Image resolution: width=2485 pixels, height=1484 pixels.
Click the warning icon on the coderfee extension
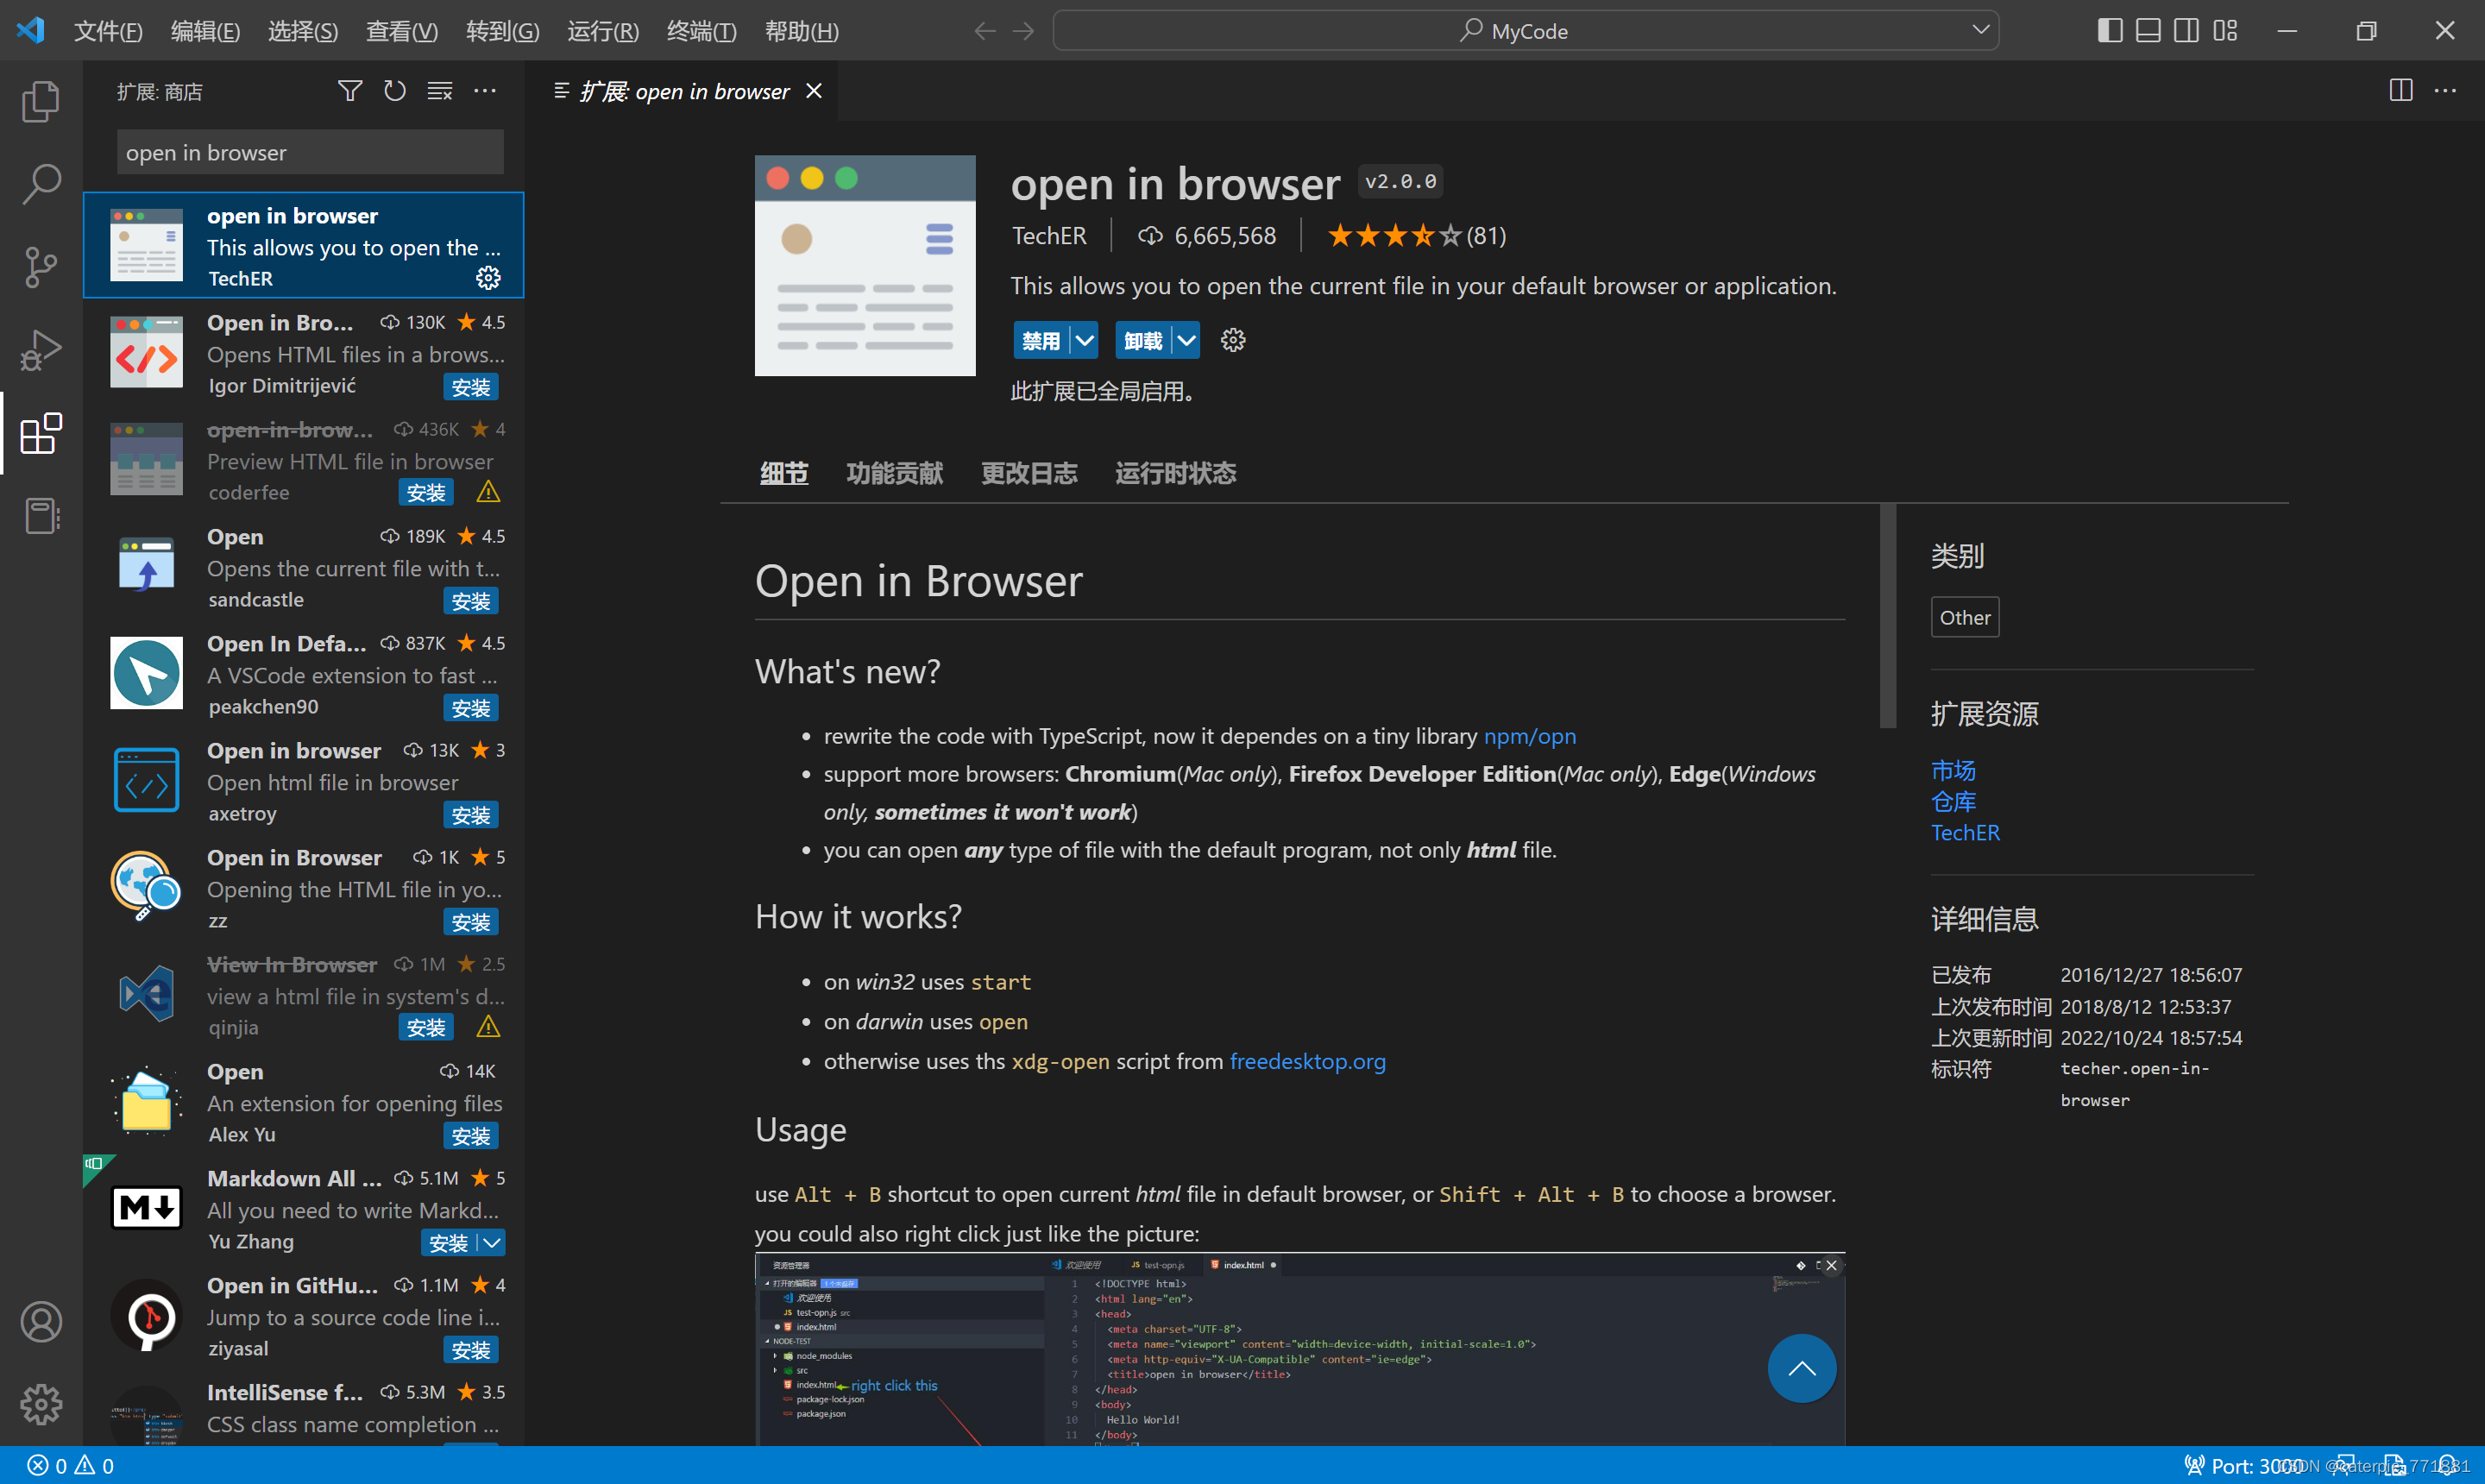click(x=488, y=492)
